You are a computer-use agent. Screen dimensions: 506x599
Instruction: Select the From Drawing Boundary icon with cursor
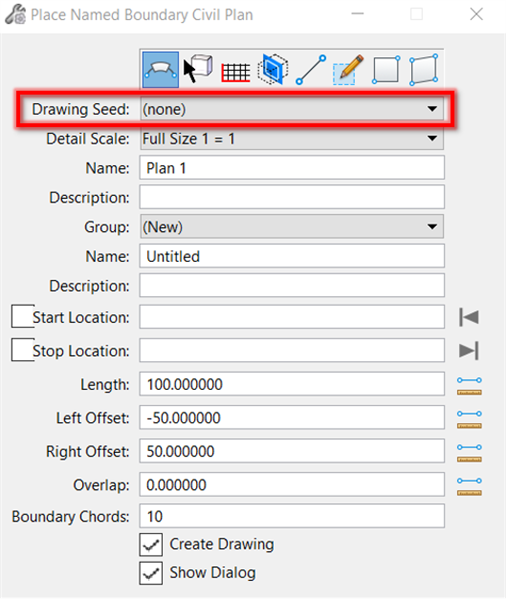click(x=198, y=69)
